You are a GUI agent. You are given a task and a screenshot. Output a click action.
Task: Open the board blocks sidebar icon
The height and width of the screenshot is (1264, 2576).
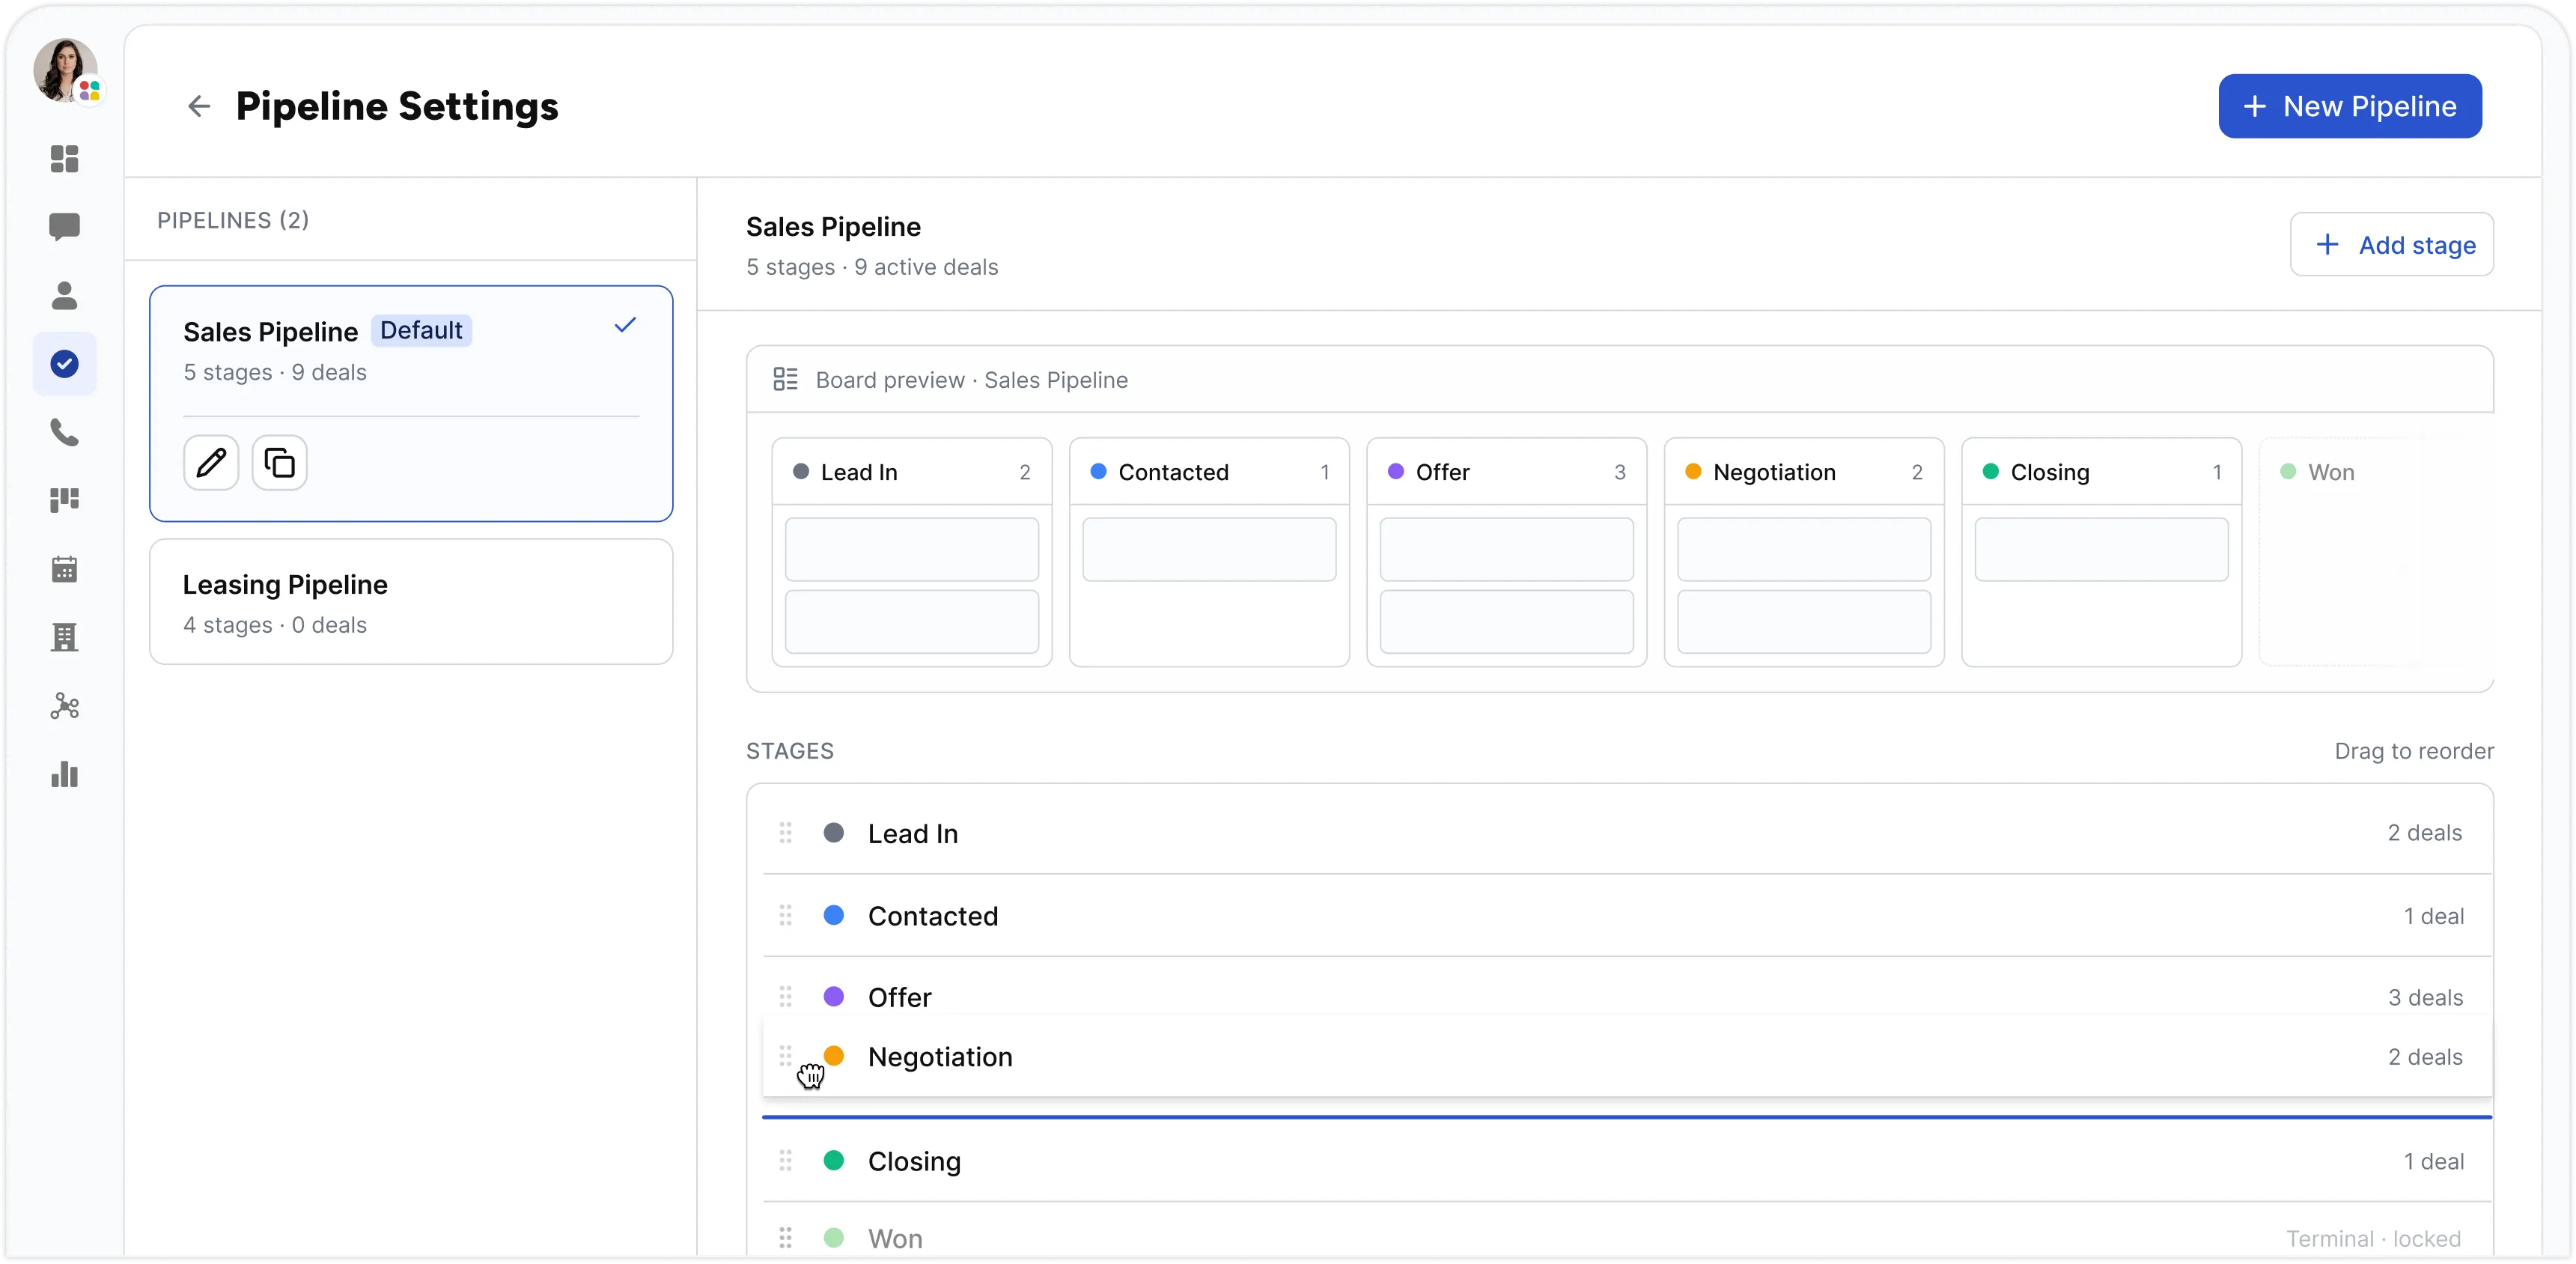pyautogui.click(x=64, y=500)
